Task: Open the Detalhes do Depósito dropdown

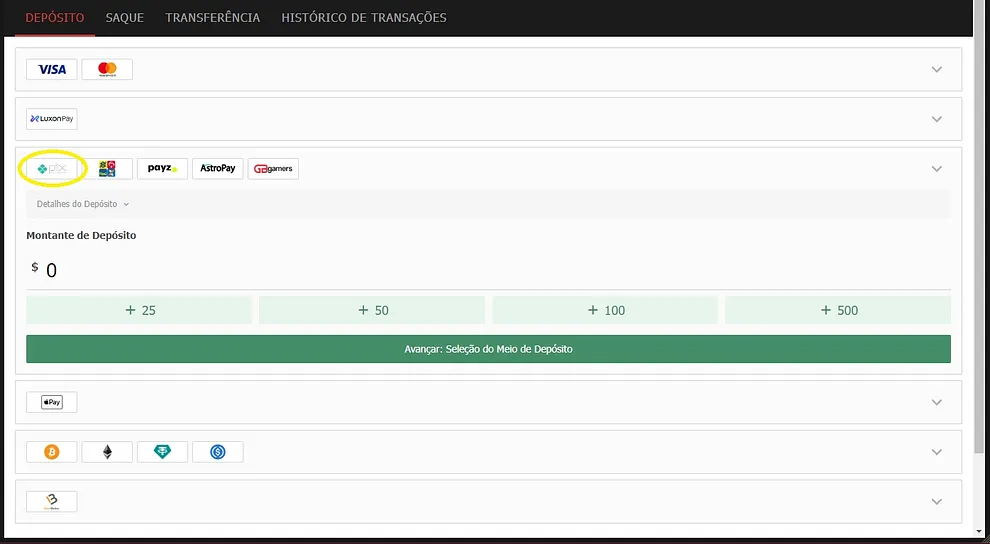Action: click(x=83, y=204)
